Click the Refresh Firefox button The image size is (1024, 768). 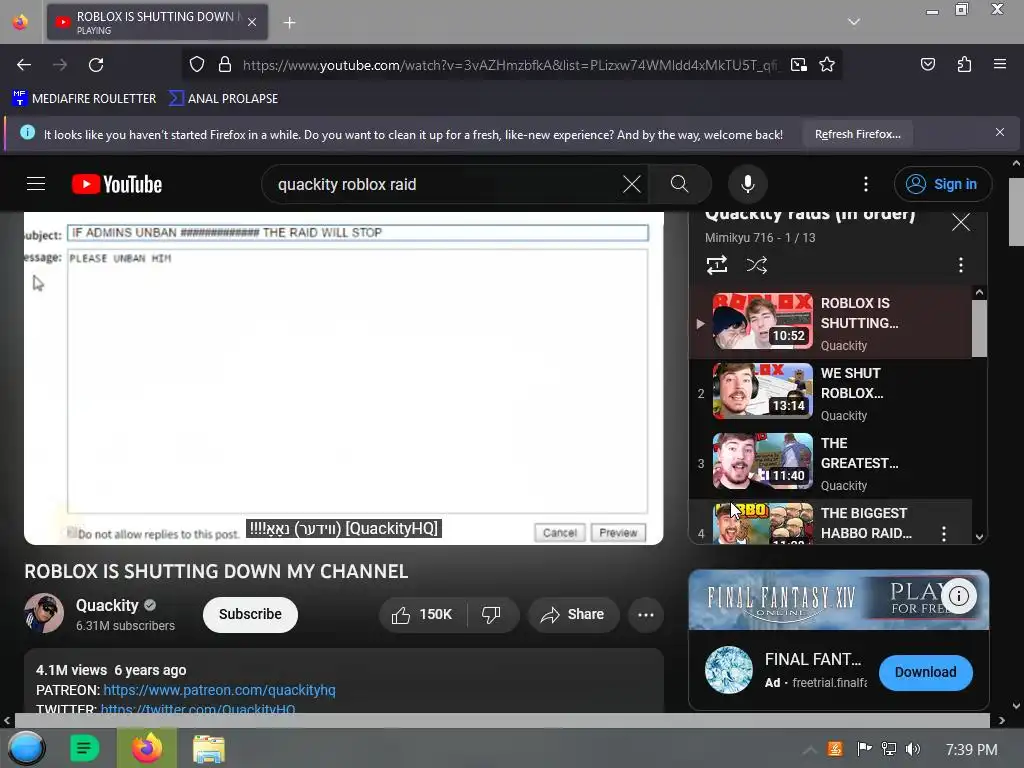(857, 134)
